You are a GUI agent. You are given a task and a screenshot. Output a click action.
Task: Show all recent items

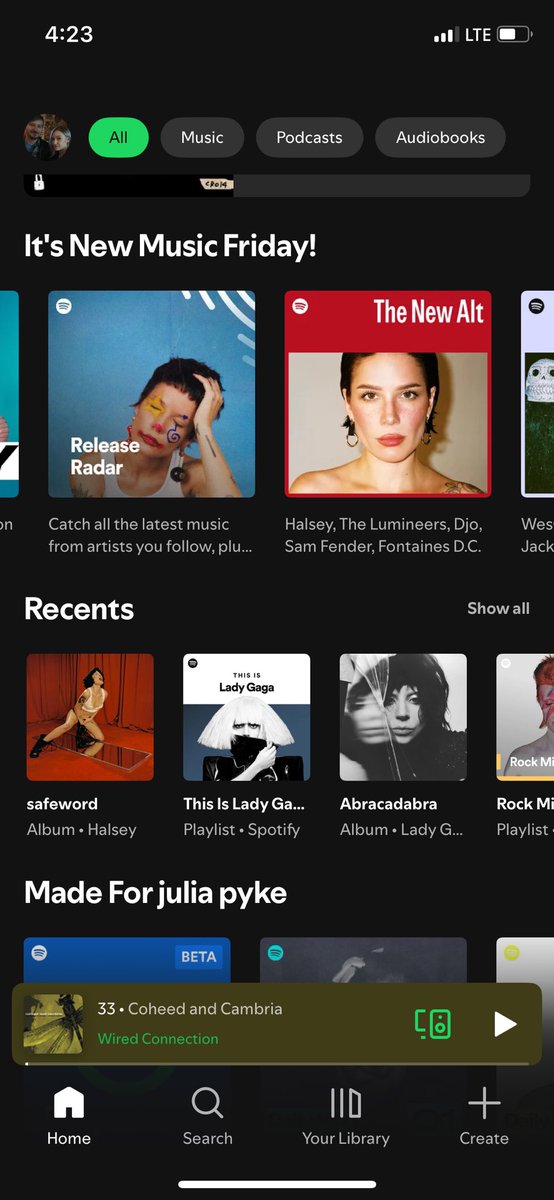pyautogui.click(x=498, y=608)
